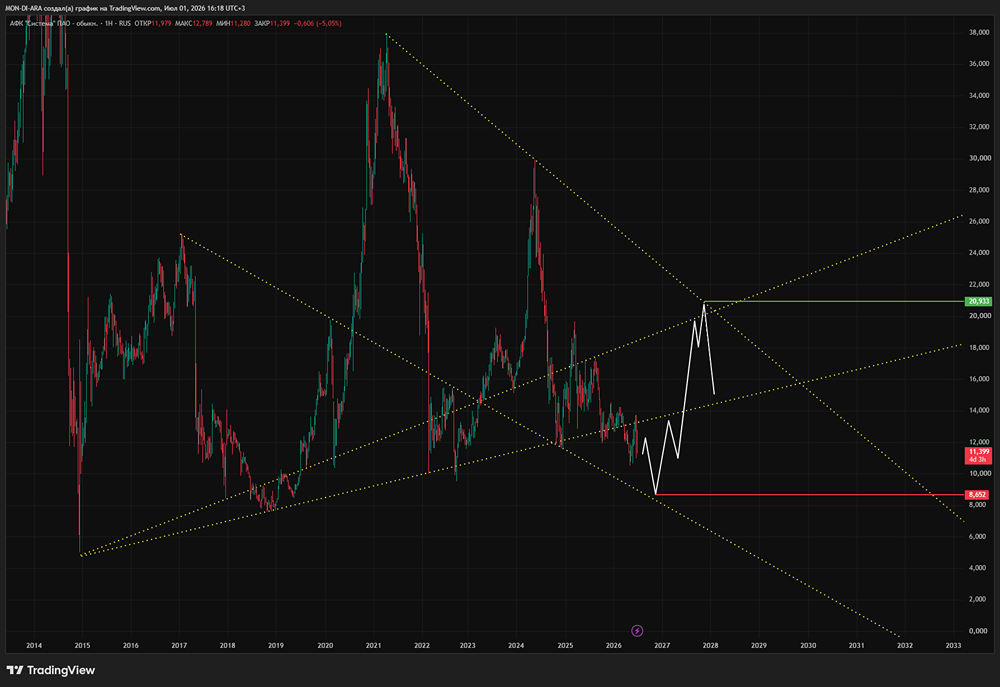Click the 2015 year label on time axis
The width and height of the screenshot is (1000, 687).
pyautogui.click(x=82, y=646)
